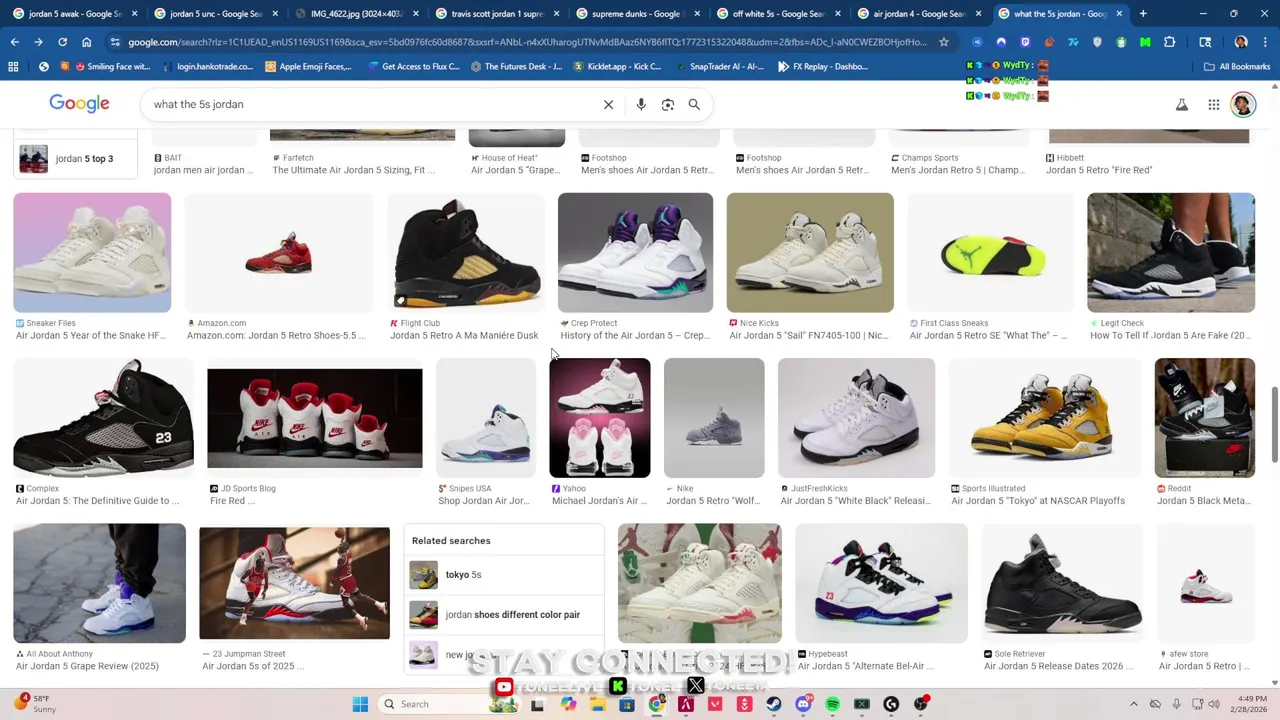
Task: Open Spotify from the taskbar
Action: click(x=832, y=704)
